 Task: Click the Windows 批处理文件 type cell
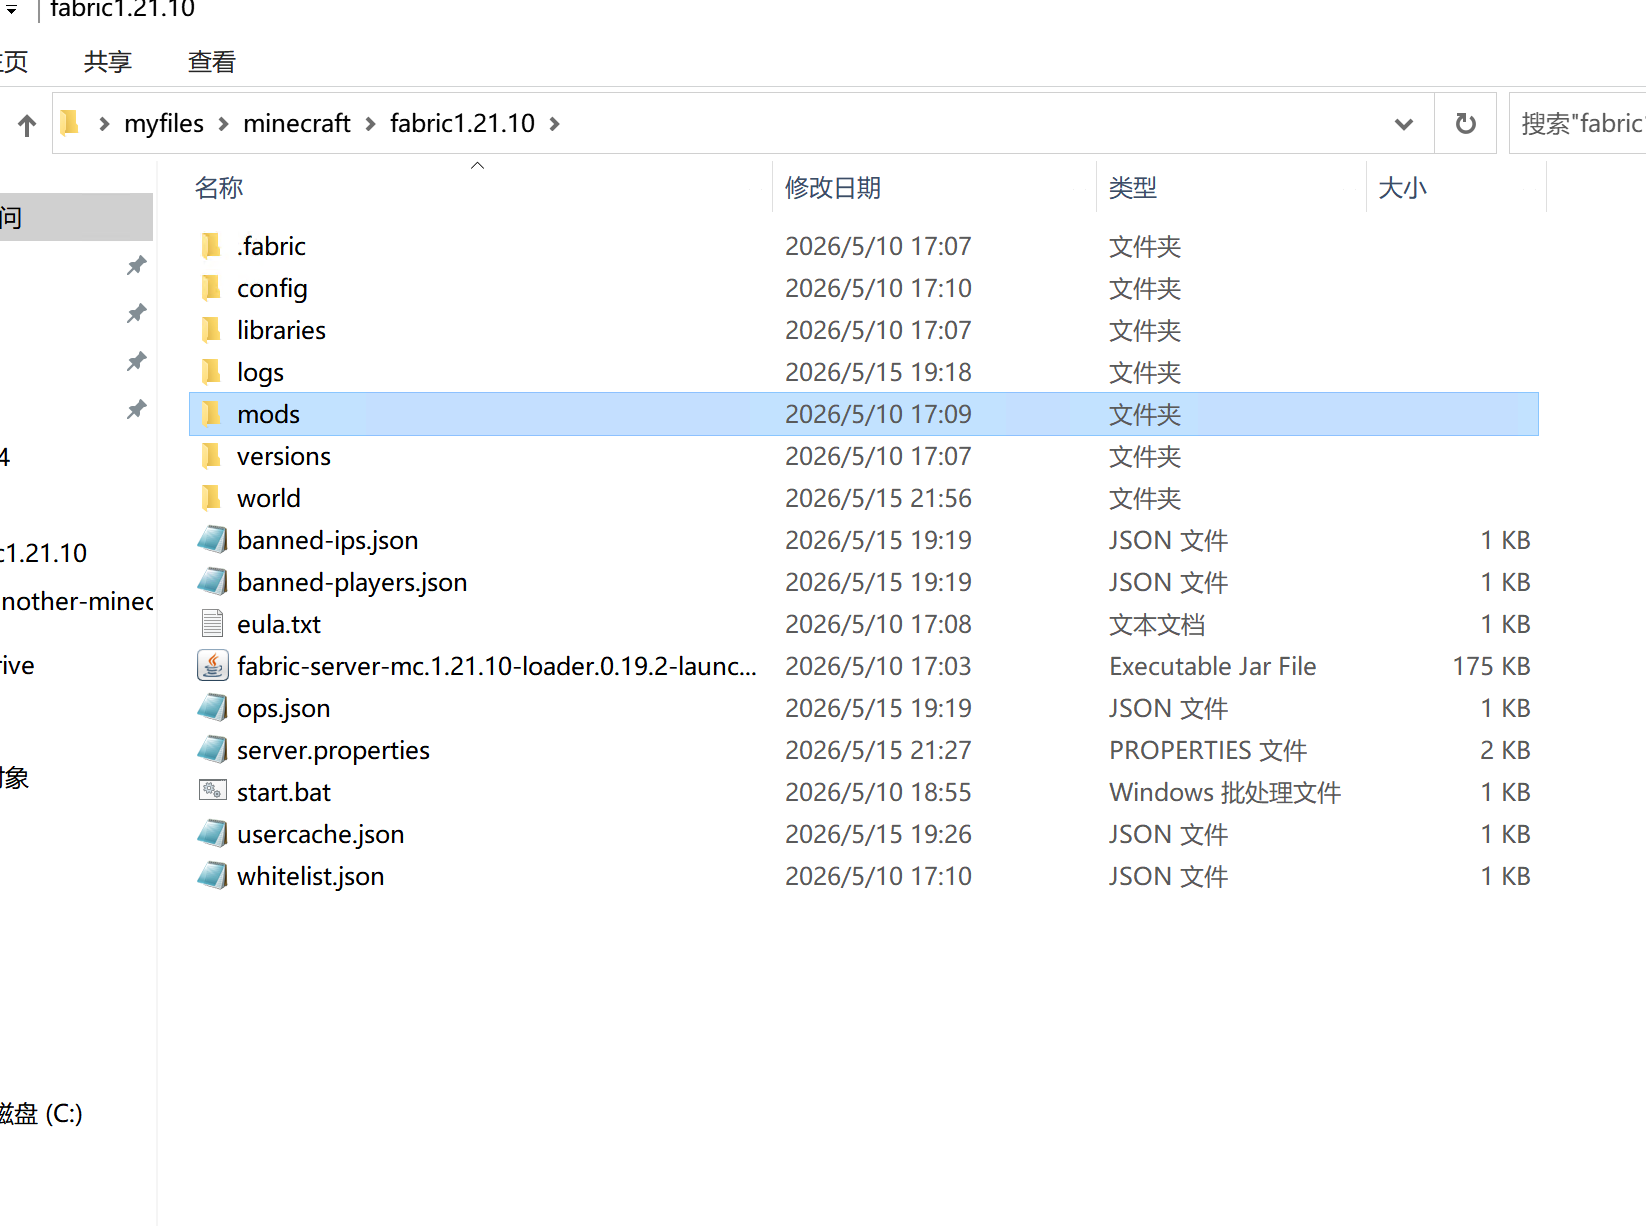pyautogui.click(x=1225, y=792)
